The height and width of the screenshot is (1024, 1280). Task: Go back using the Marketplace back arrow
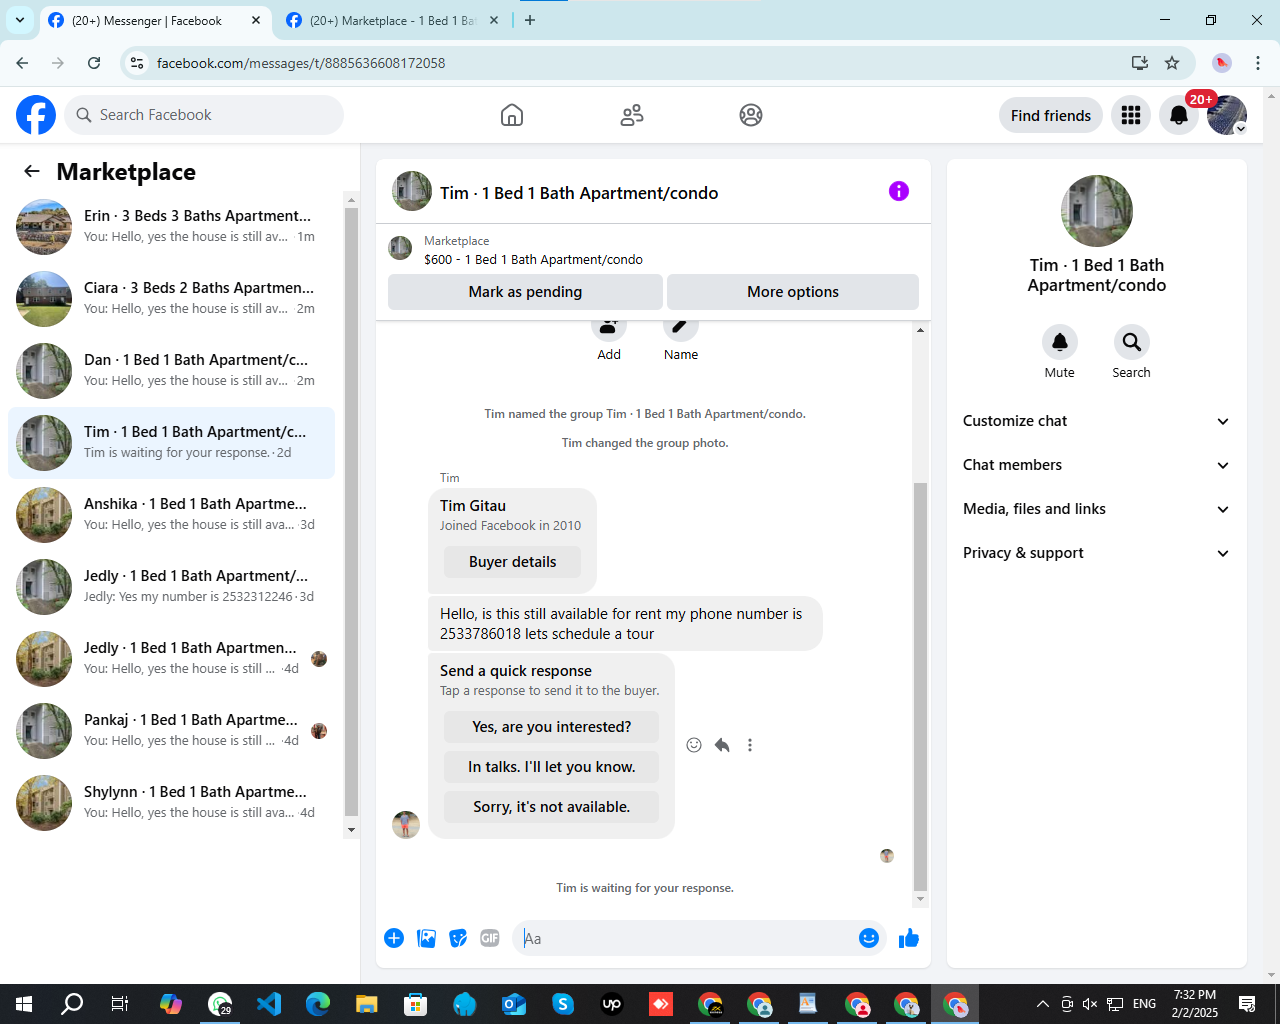[x=32, y=171]
